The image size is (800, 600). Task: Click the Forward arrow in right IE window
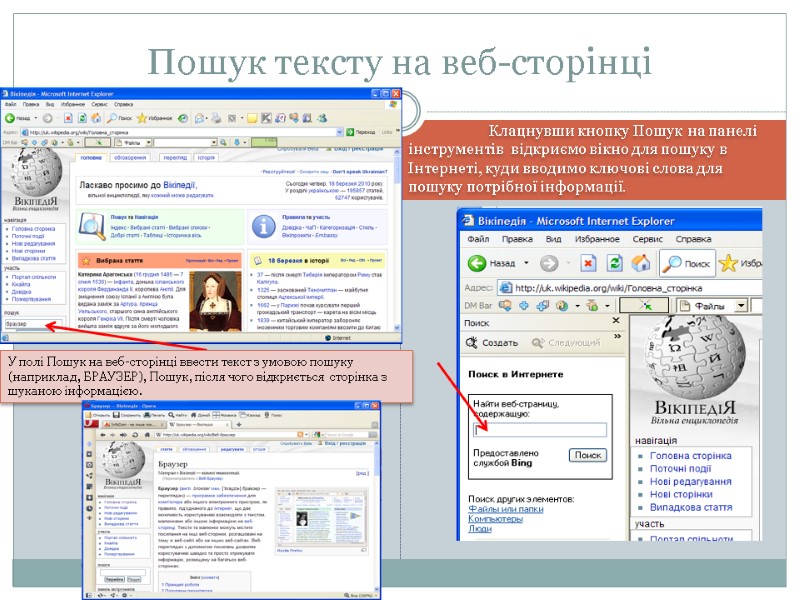pyautogui.click(x=549, y=263)
